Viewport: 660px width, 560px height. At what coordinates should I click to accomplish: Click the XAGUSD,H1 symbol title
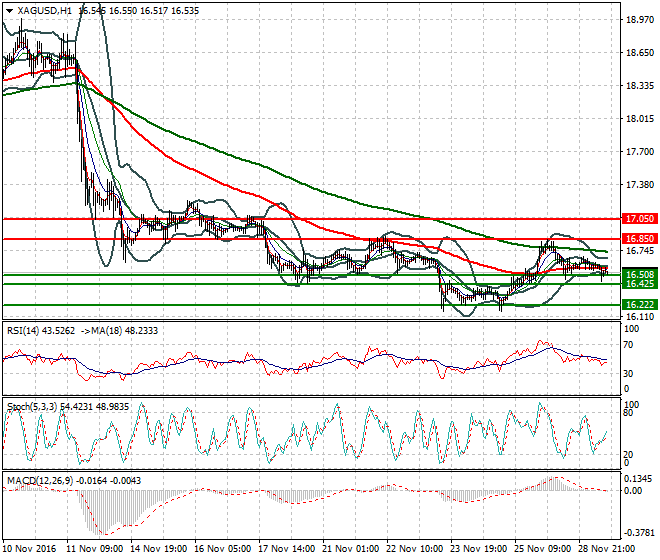click(45, 11)
